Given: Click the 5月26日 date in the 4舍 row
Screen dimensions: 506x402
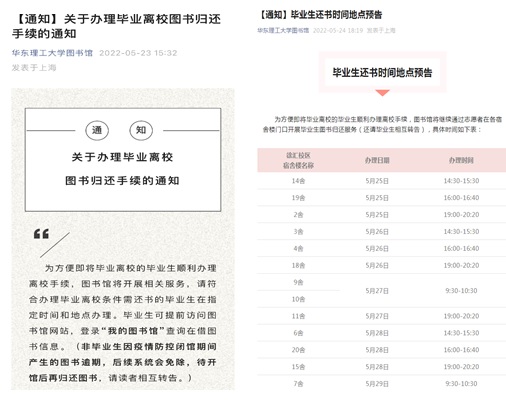Looking at the screenshot, I should point(377,248).
